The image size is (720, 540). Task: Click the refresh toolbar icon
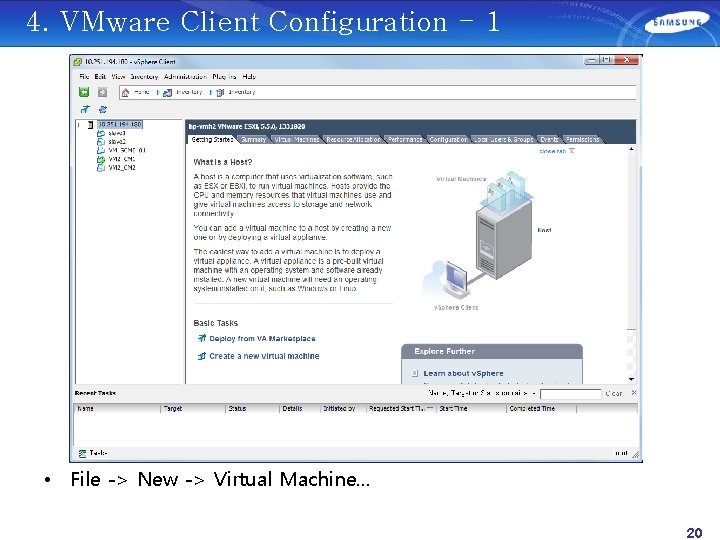103,109
